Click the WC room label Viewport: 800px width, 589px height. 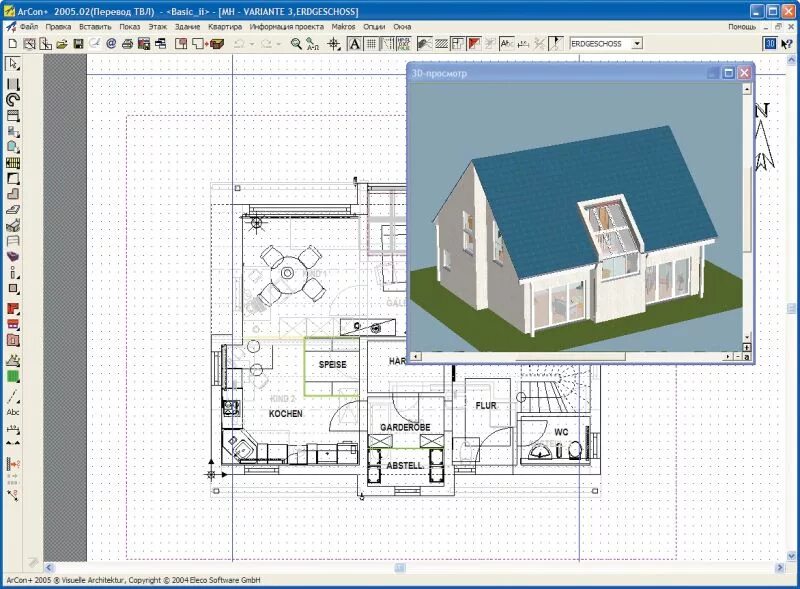(x=561, y=432)
